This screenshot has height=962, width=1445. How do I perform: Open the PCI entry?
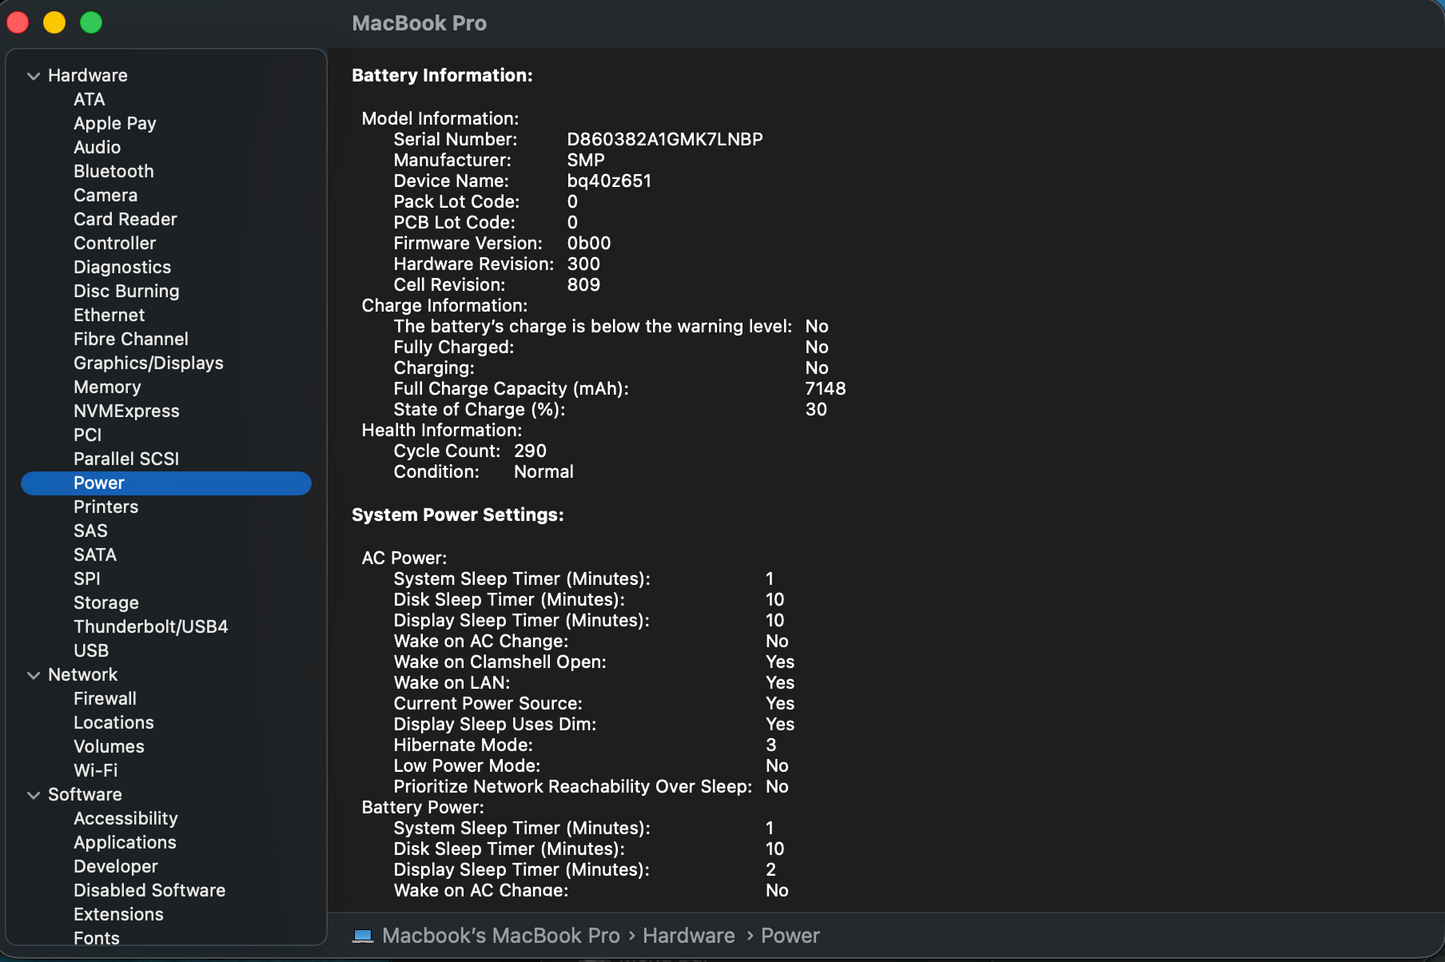click(87, 435)
